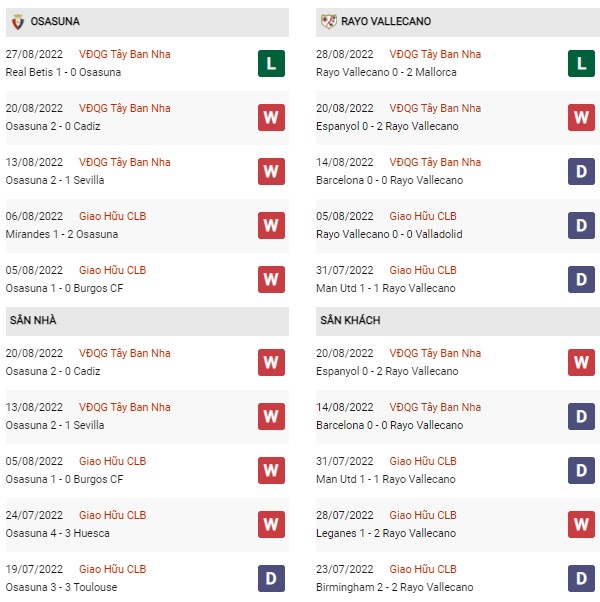Click the D badge beside Osasuna 3 - 3 Toulouse
The image size is (600, 602).
pyautogui.click(x=271, y=577)
